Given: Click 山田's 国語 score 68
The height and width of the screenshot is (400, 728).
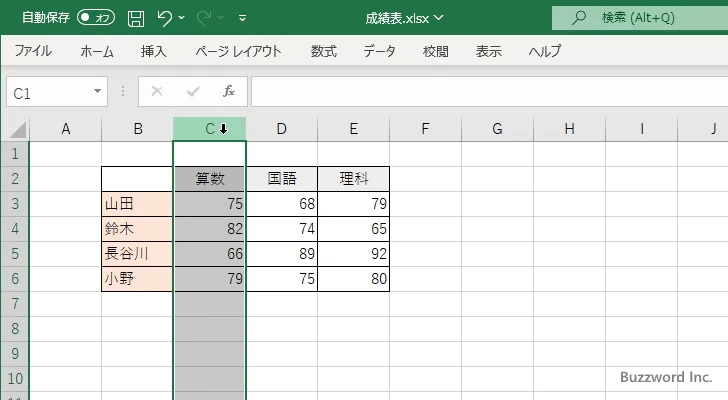Looking at the screenshot, I should [x=281, y=204].
